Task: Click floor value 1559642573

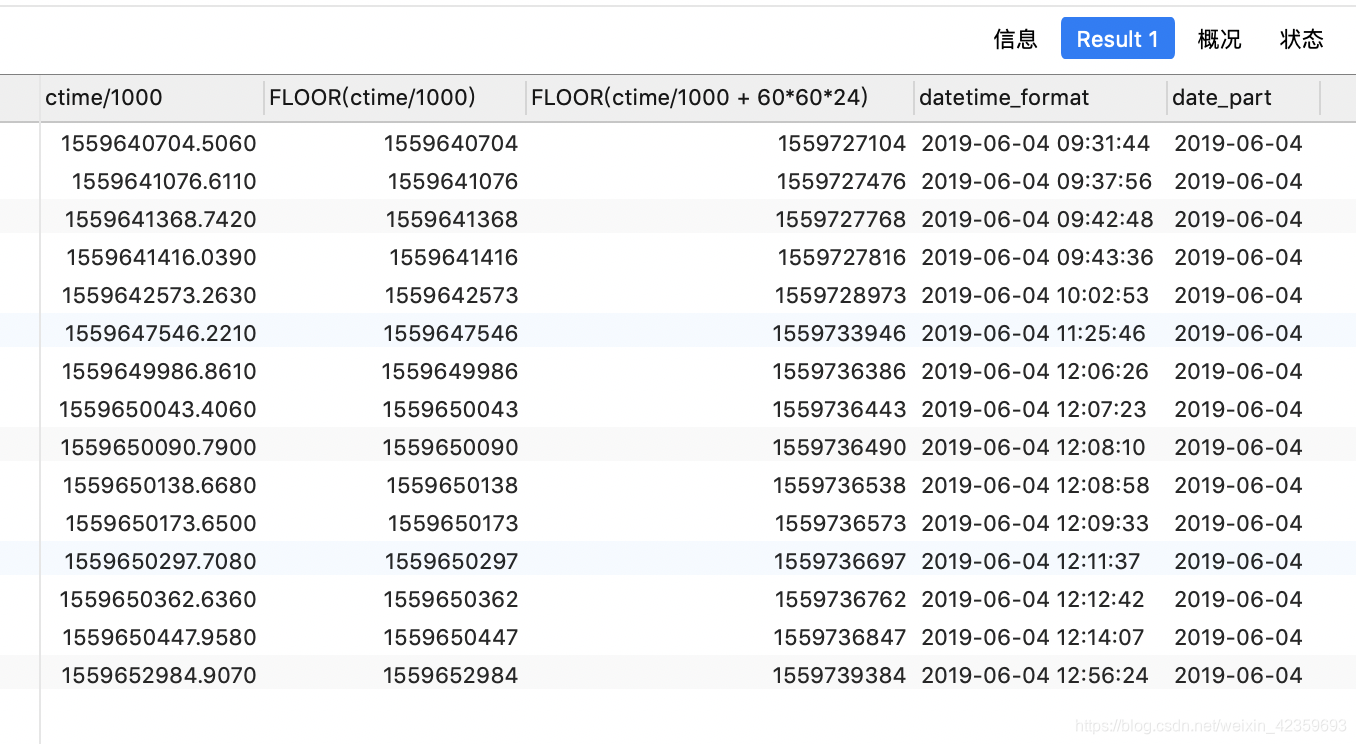Action: (451, 295)
